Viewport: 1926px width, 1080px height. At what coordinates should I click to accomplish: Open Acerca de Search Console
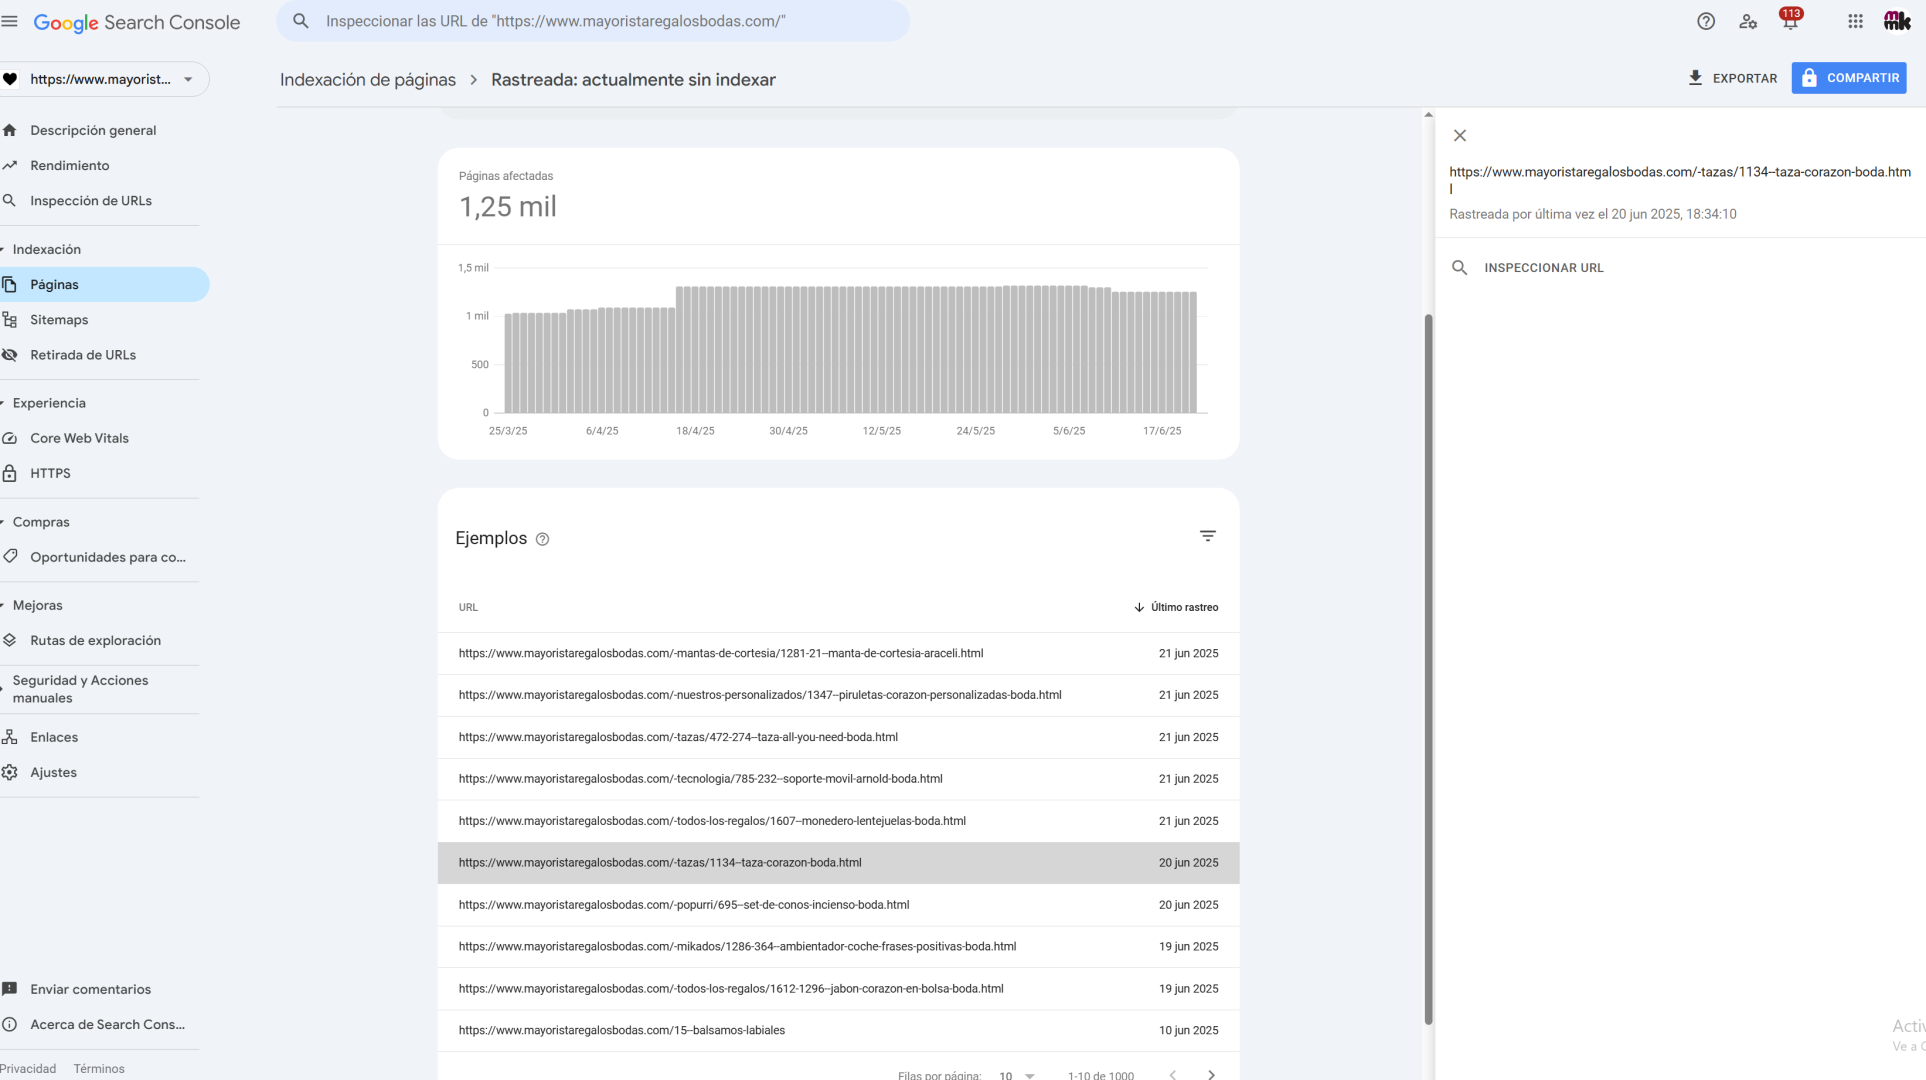click(x=107, y=1024)
